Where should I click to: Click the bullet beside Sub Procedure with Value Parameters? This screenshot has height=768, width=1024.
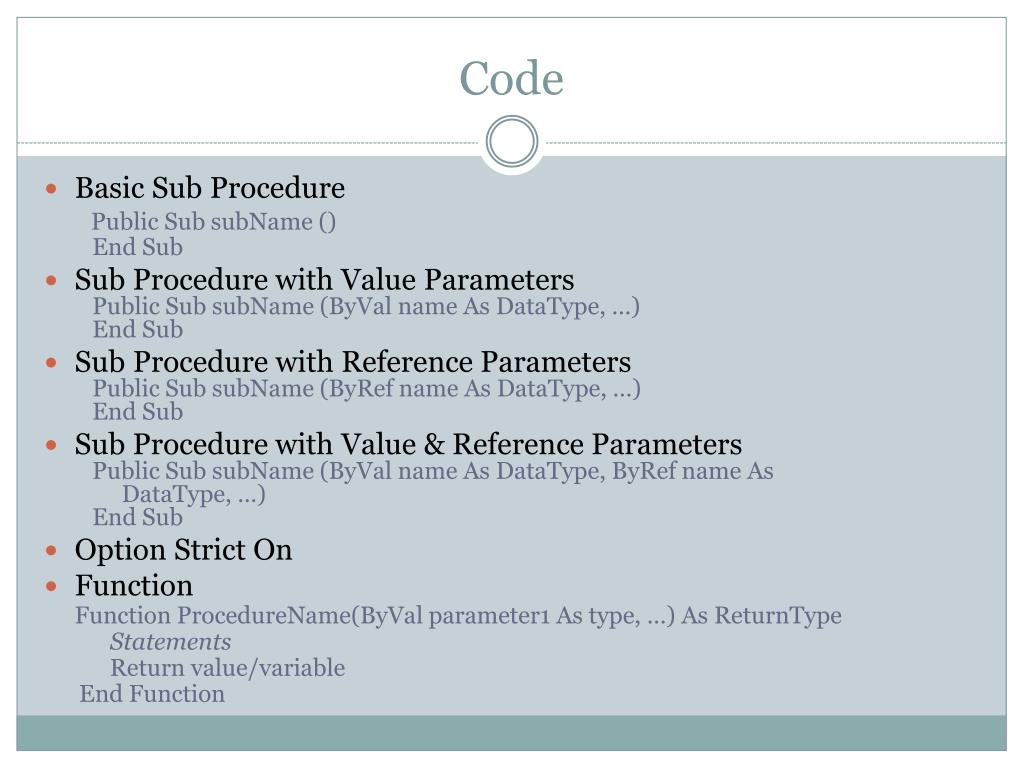[x=52, y=281]
